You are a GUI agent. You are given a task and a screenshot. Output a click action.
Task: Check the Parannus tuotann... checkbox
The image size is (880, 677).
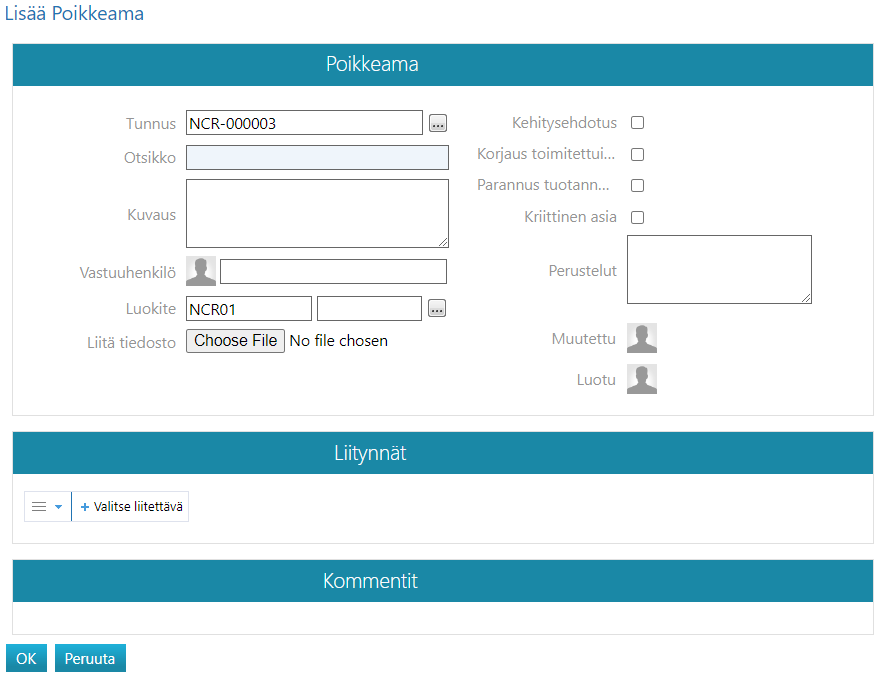click(x=637, y=186)
